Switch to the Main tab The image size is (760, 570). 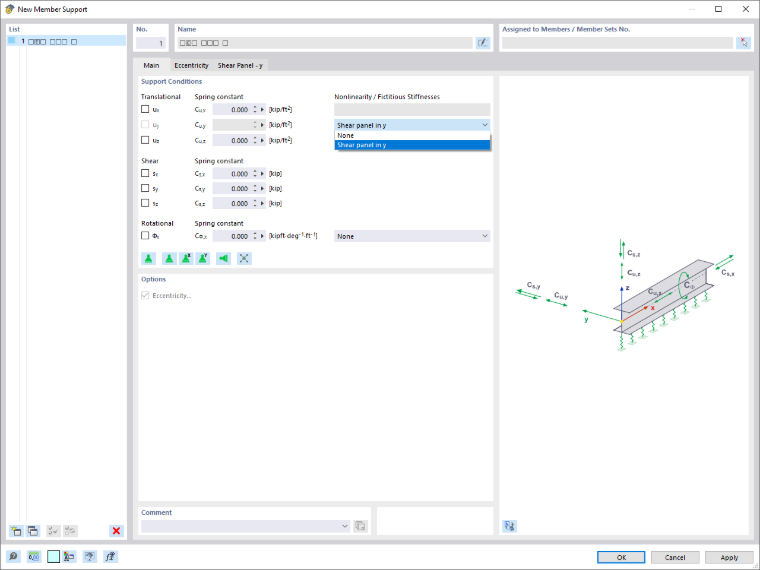tap(151, 65)
